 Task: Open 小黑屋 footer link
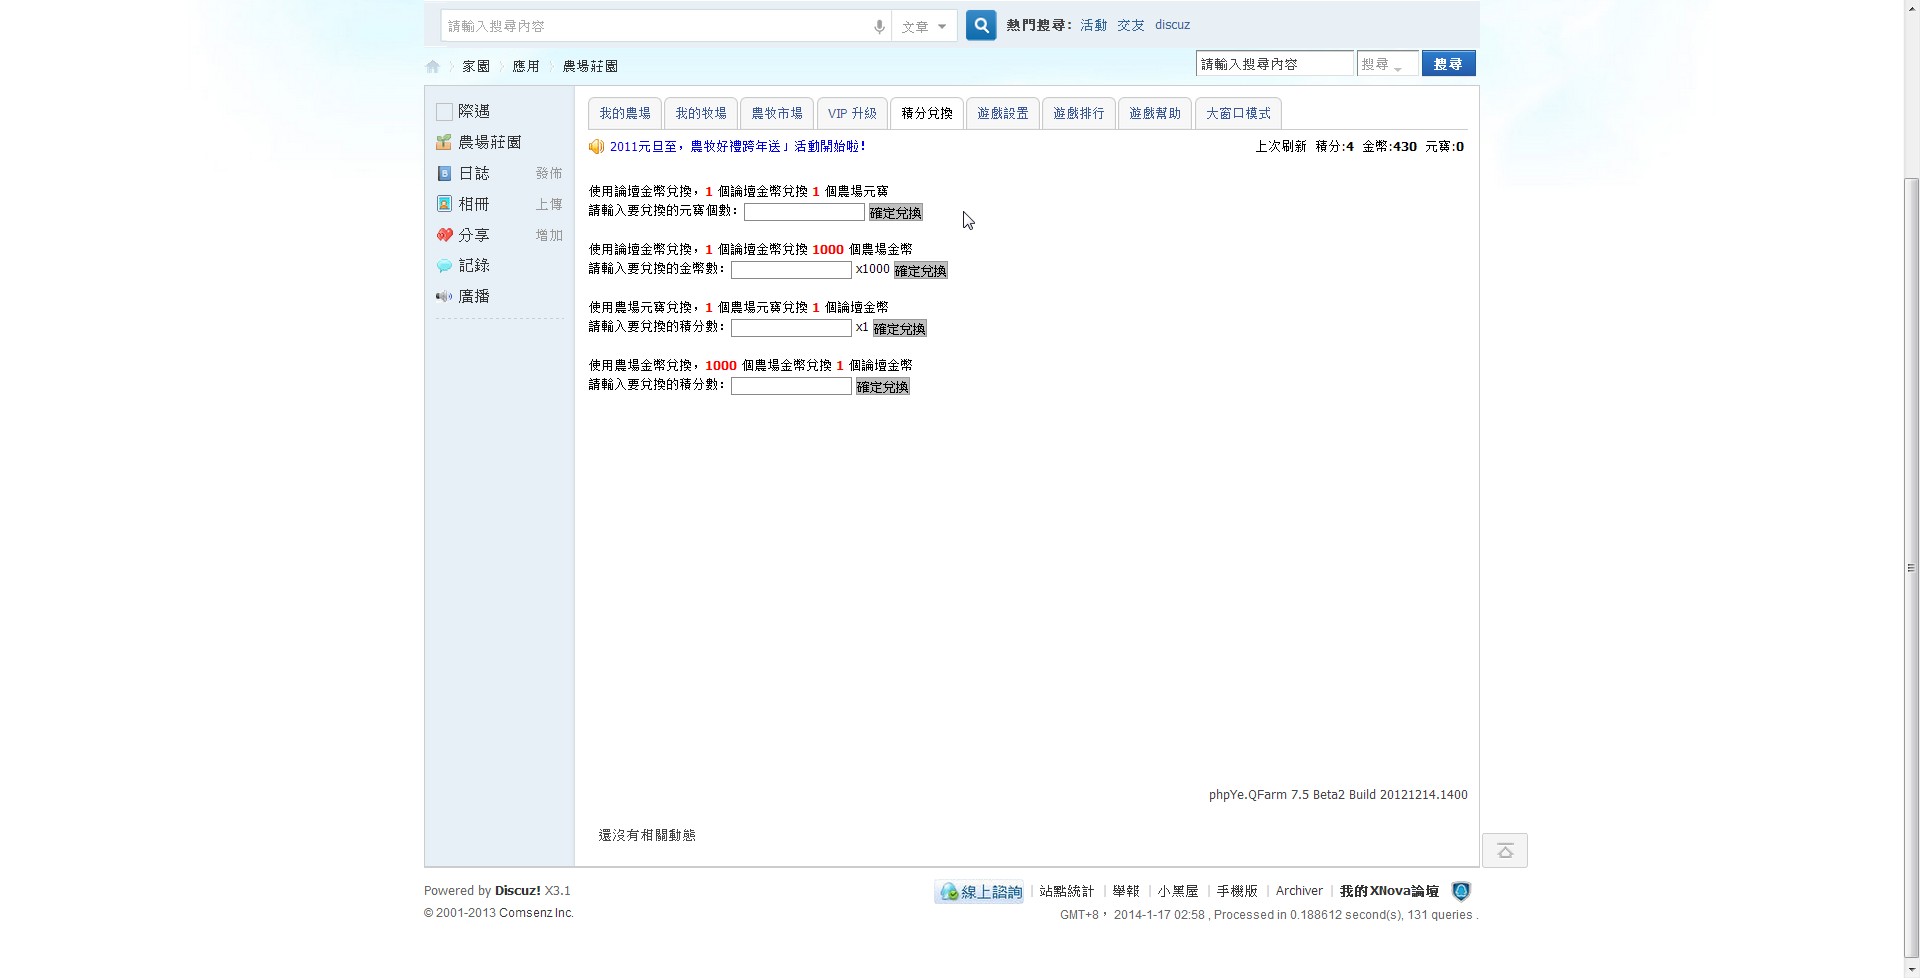[1177, 891]
